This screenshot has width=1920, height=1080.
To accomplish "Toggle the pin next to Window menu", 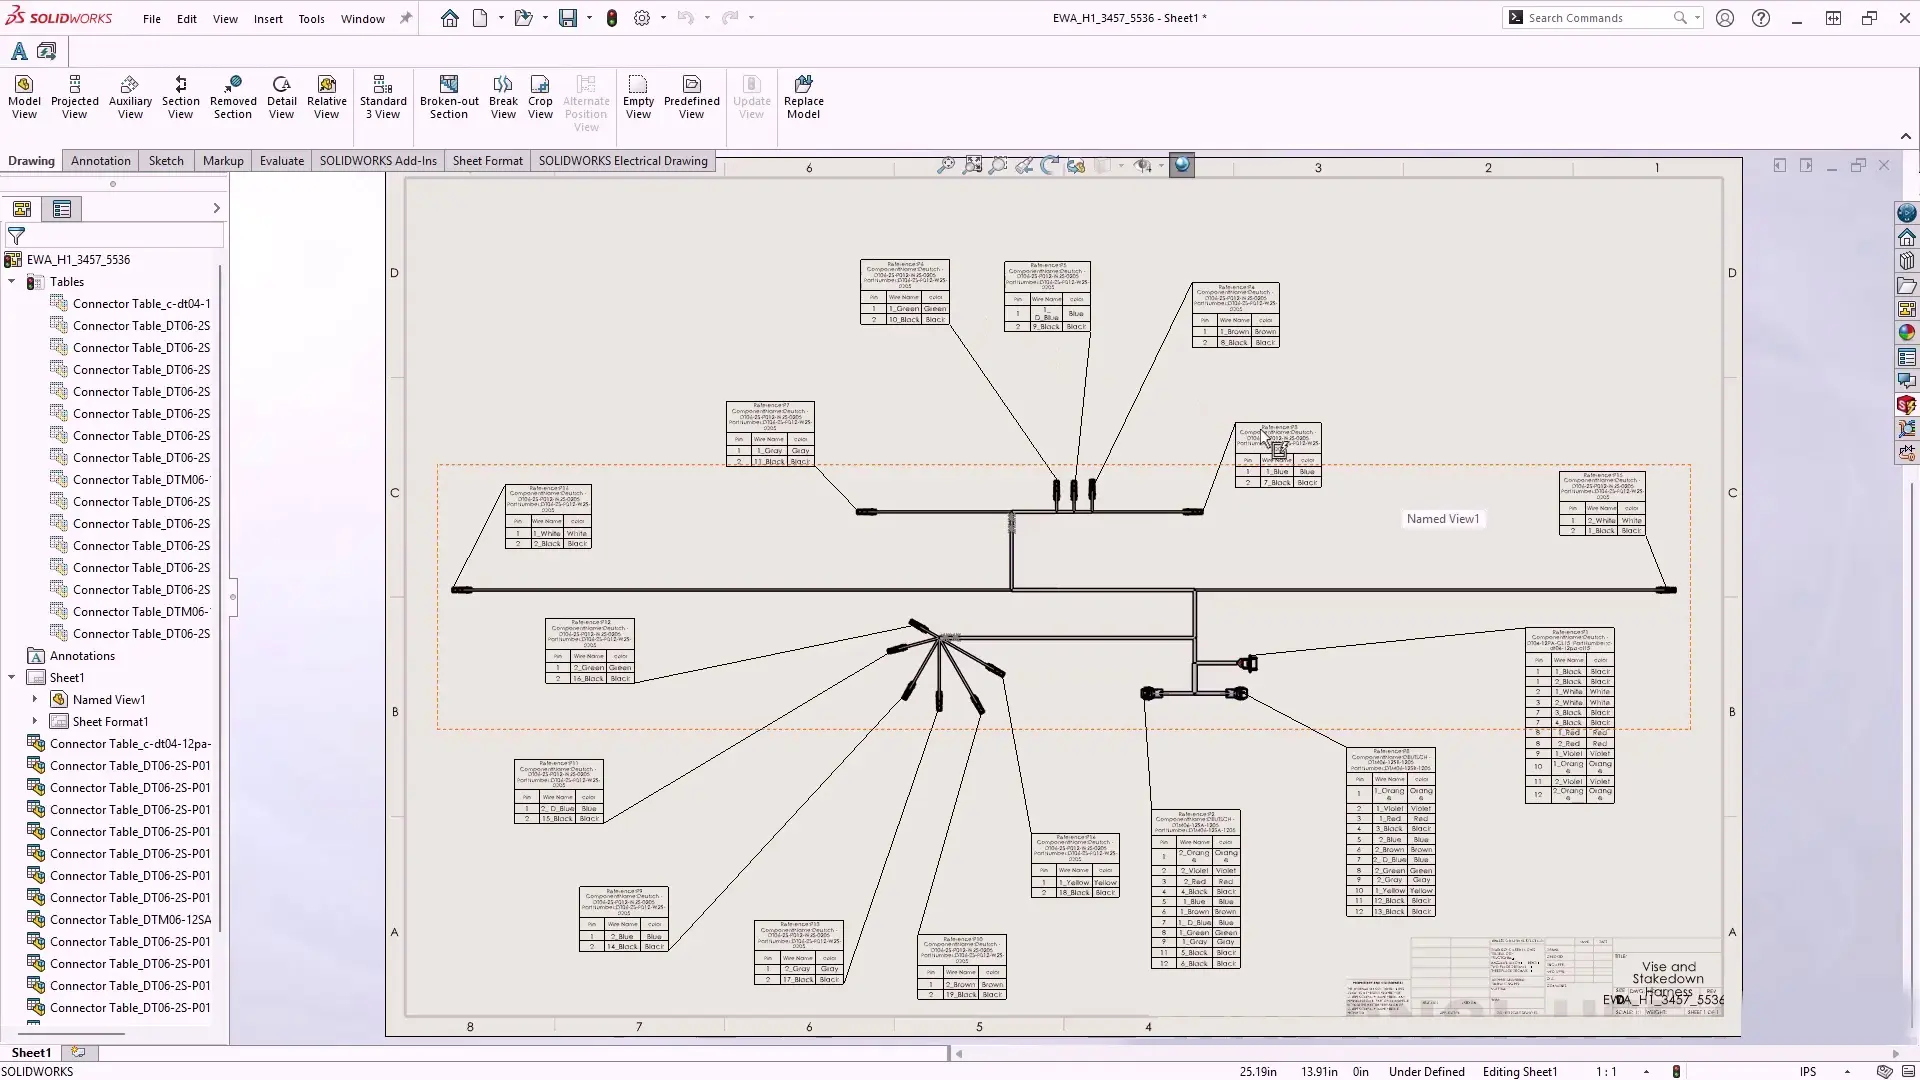I will (x=405, y=18).
